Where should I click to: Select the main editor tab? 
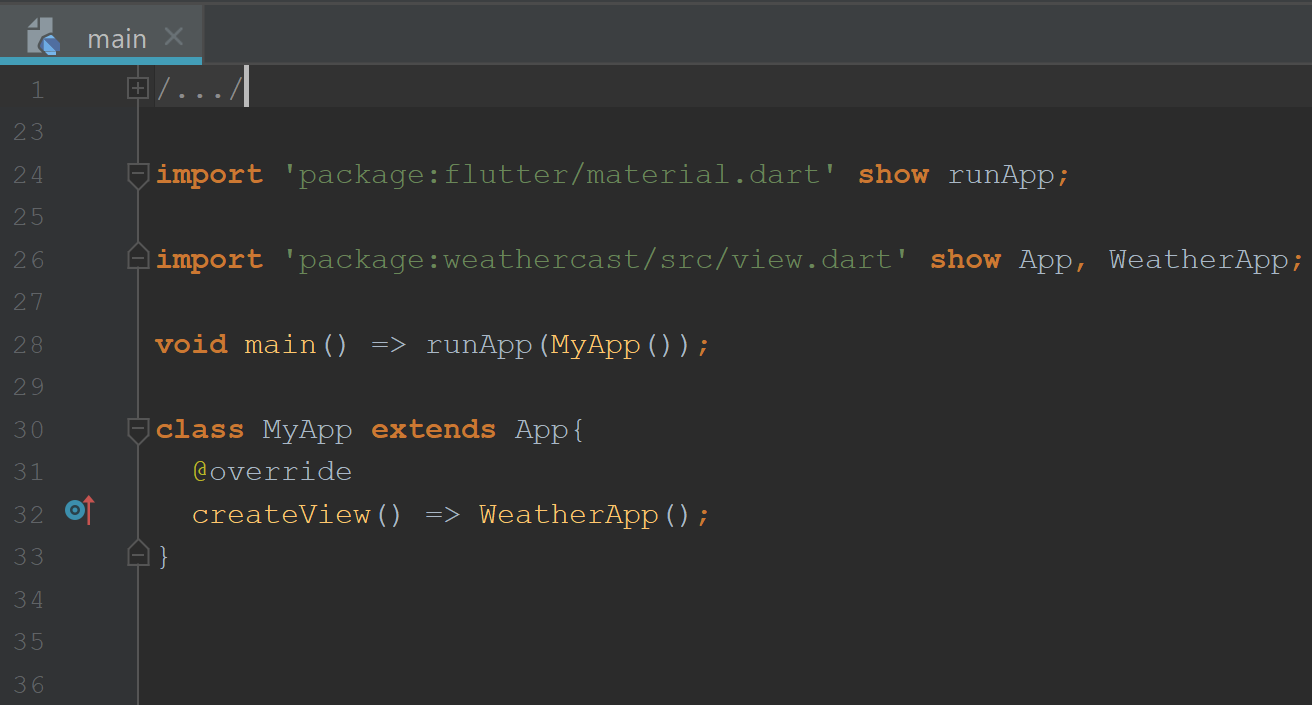(x=118, y=38)
